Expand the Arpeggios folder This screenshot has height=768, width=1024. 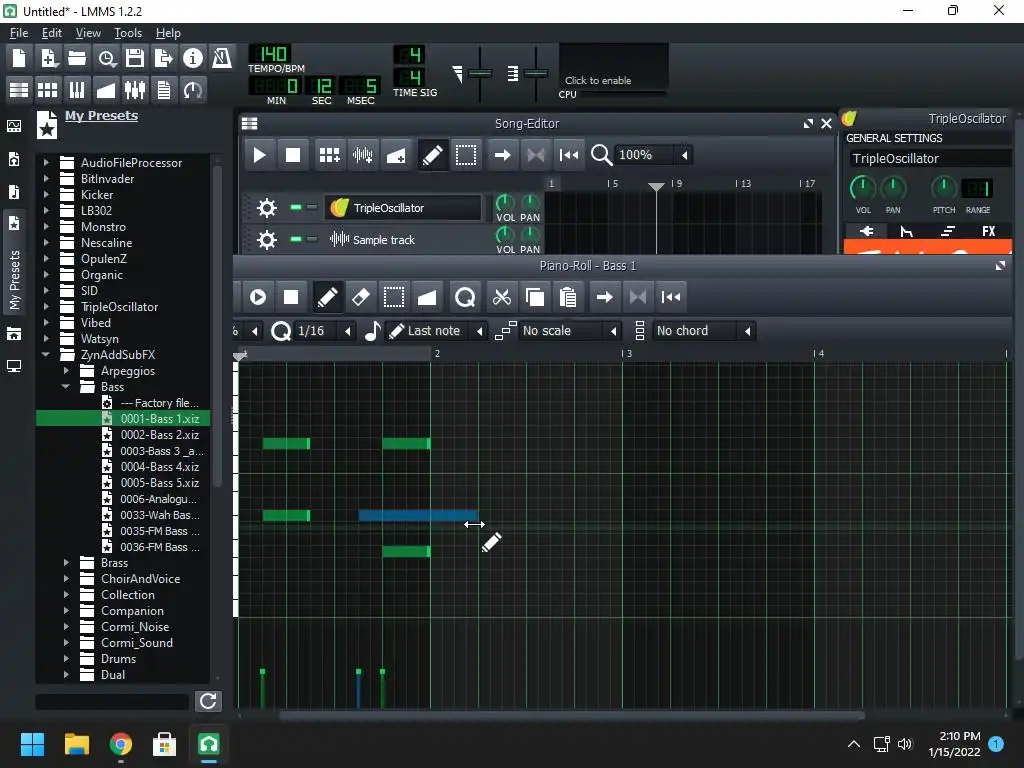(x=66, y=371)
